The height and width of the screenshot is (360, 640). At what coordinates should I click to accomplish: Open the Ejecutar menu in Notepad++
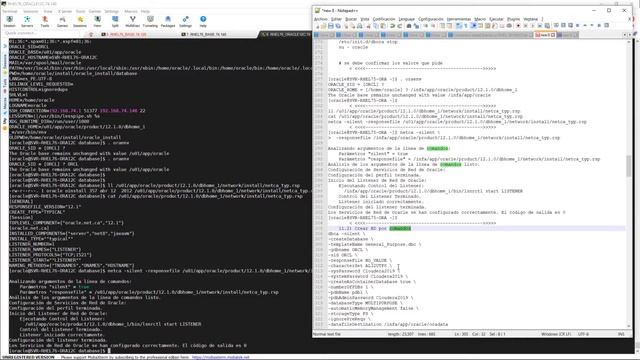[496, 19]
